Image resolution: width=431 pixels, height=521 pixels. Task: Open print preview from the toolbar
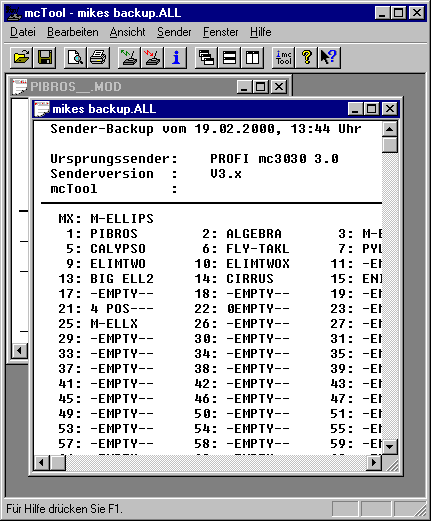(x=75, y=57)
